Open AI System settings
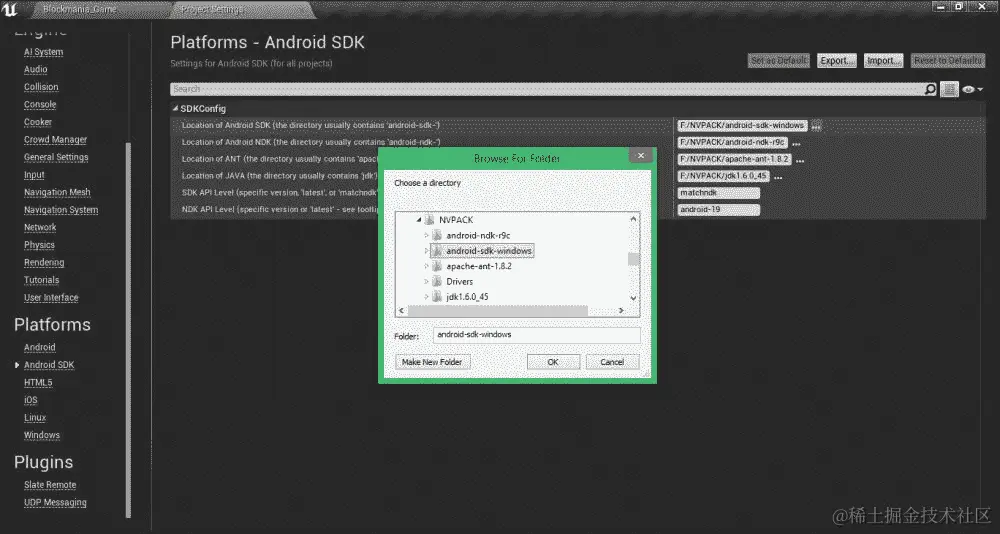The height and width of the screenshot is (534, 1000). tap(43, 52)
